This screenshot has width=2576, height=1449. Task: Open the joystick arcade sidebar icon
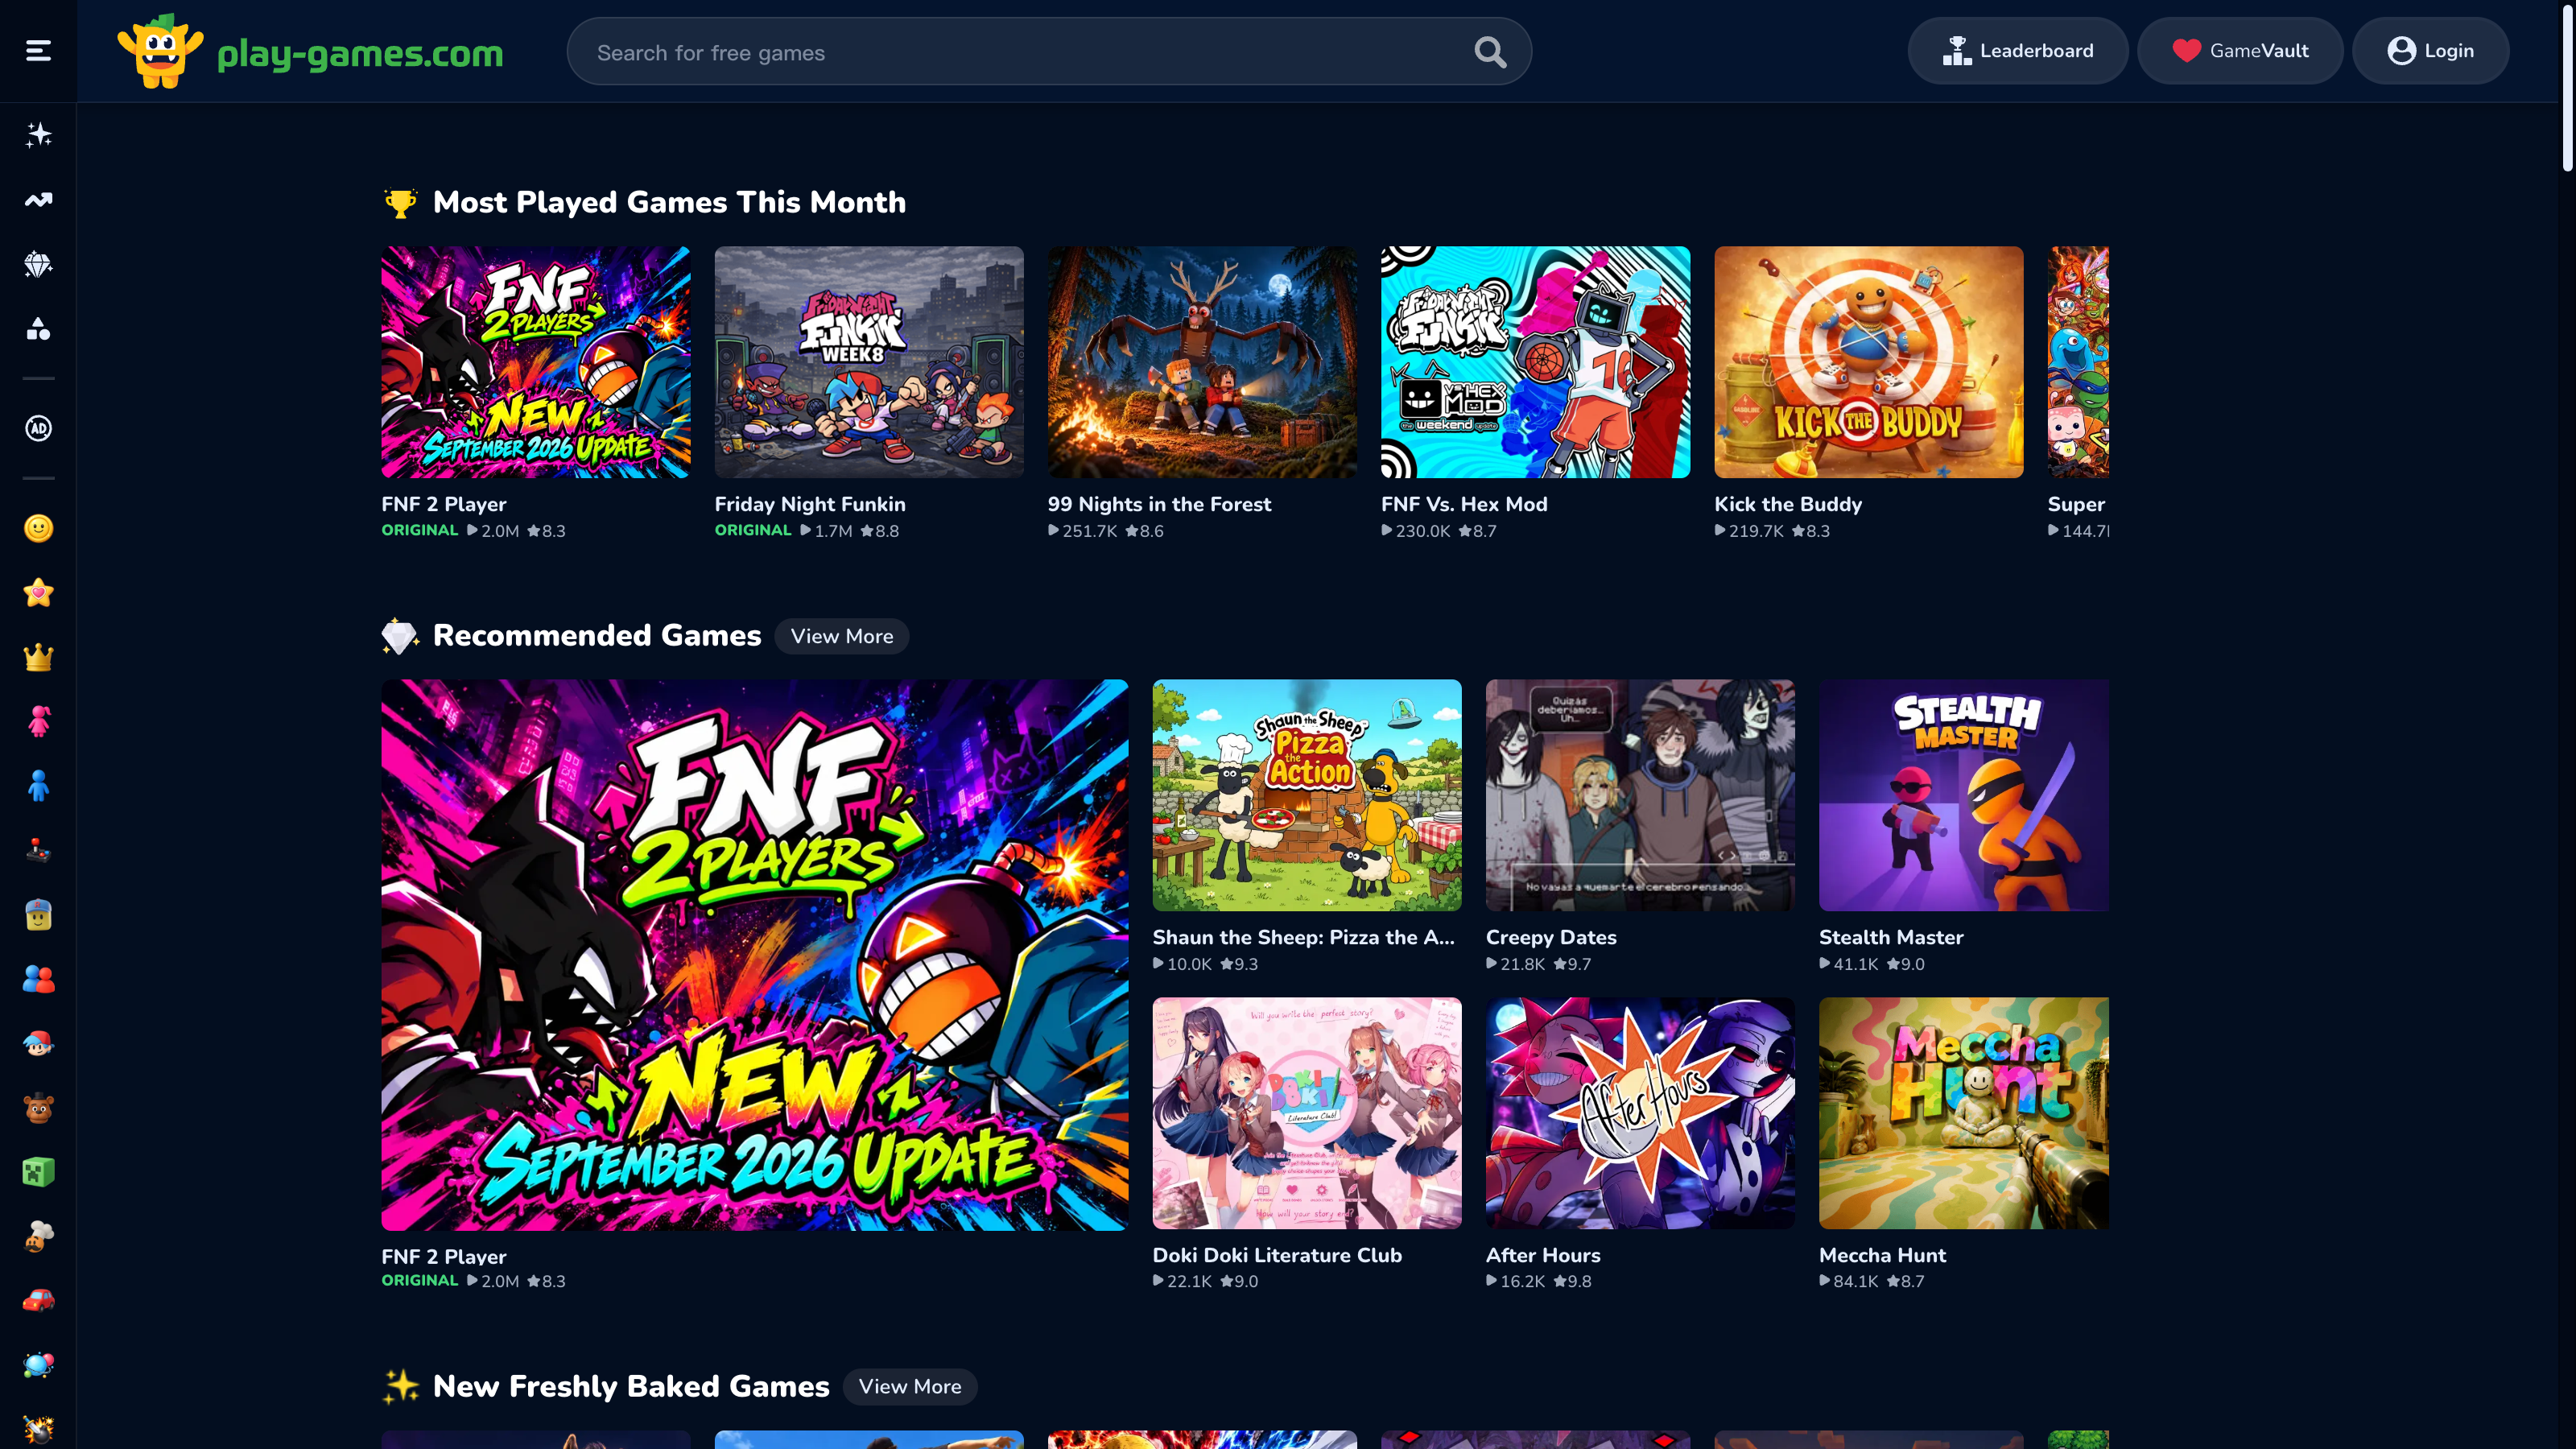click(x=38, y=851)
